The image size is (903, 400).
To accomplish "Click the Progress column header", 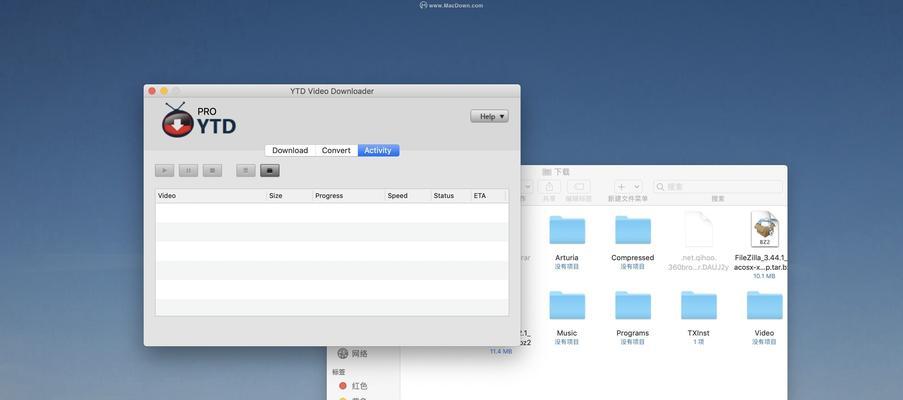I will pyautogui.click(x=349, y=196).
